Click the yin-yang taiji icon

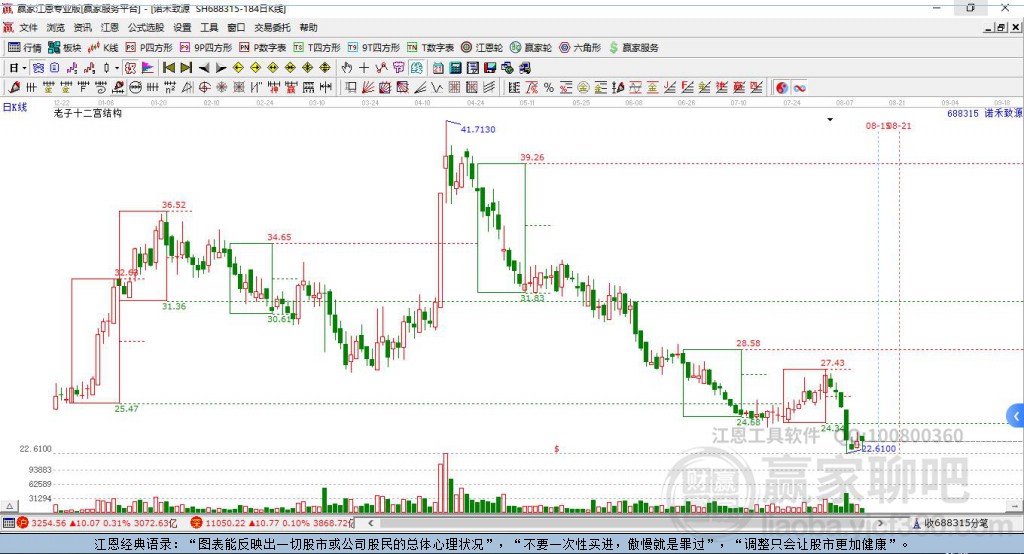click(782, 88)
